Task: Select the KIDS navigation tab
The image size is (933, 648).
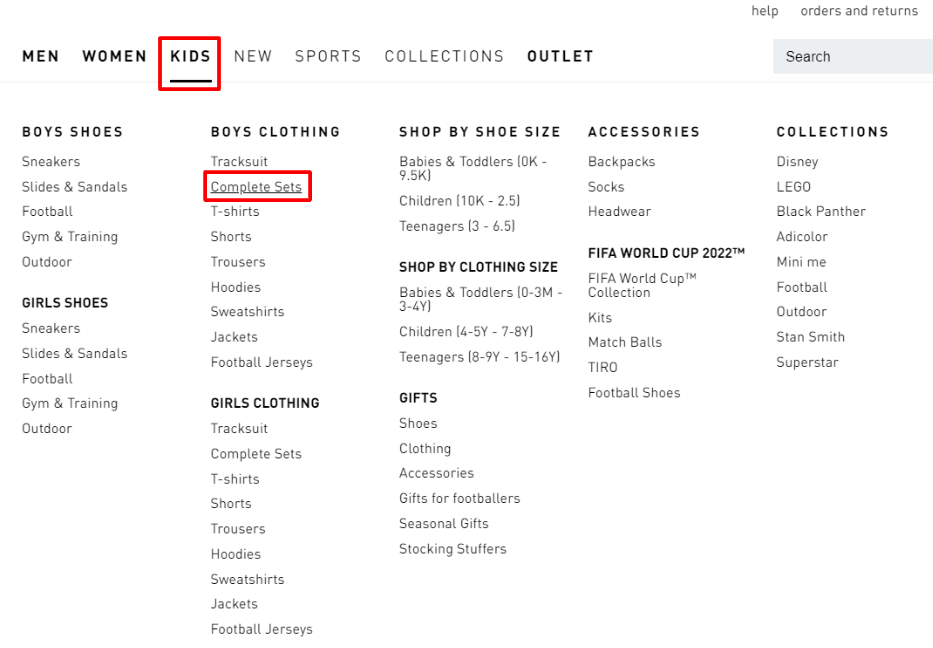Action: [190, 56]
